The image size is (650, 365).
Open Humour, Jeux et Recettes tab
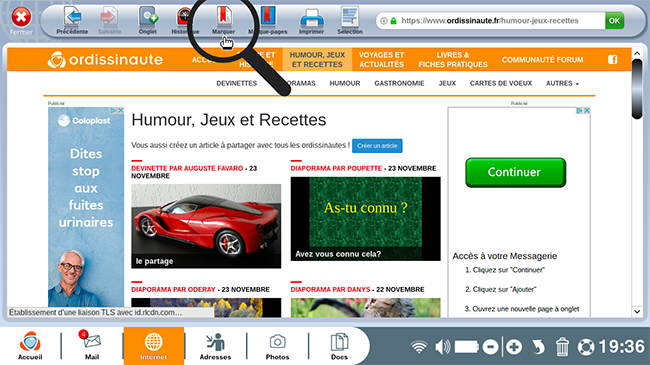(x=317, y=60)
